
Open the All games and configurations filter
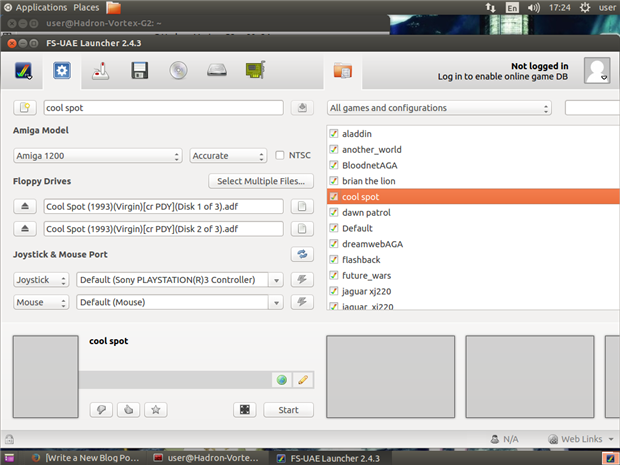pos(439,108)
